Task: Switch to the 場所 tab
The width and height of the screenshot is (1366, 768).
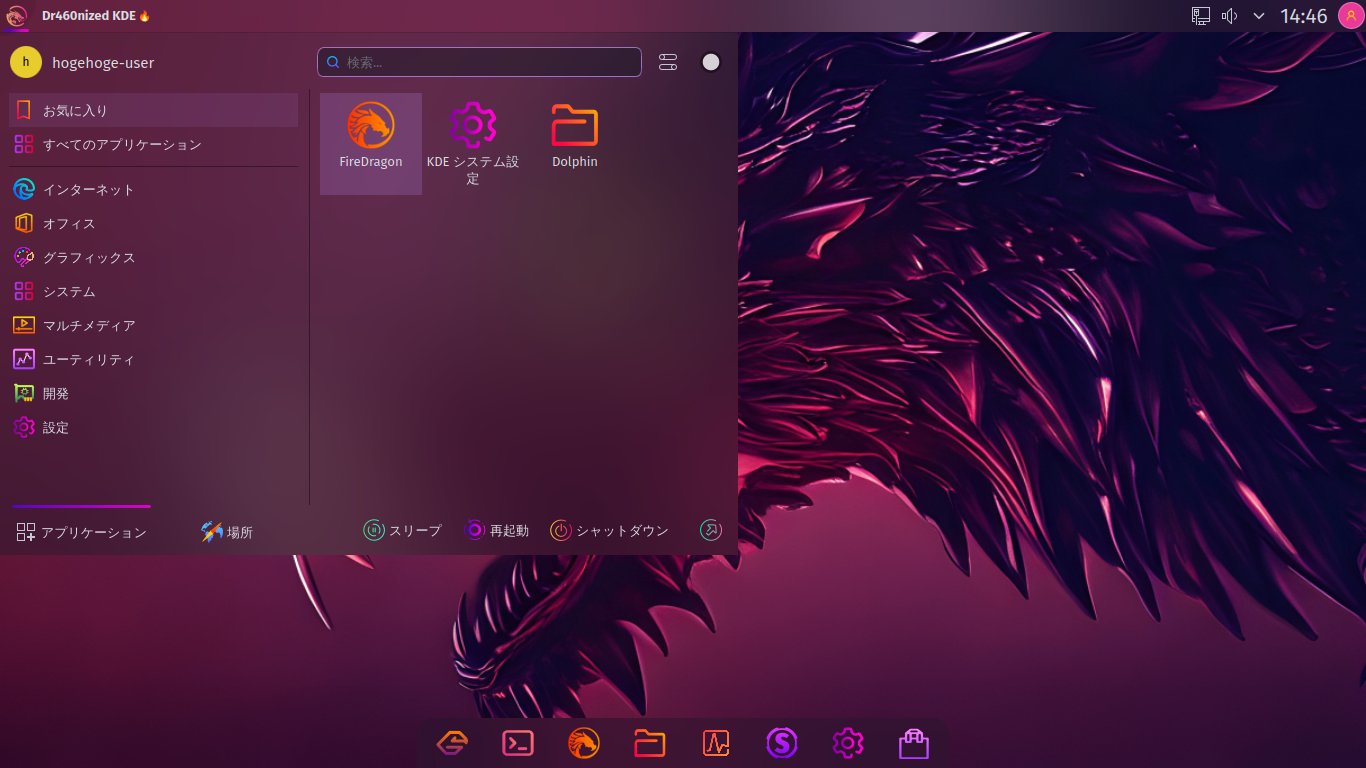Action: coord(227,531)
